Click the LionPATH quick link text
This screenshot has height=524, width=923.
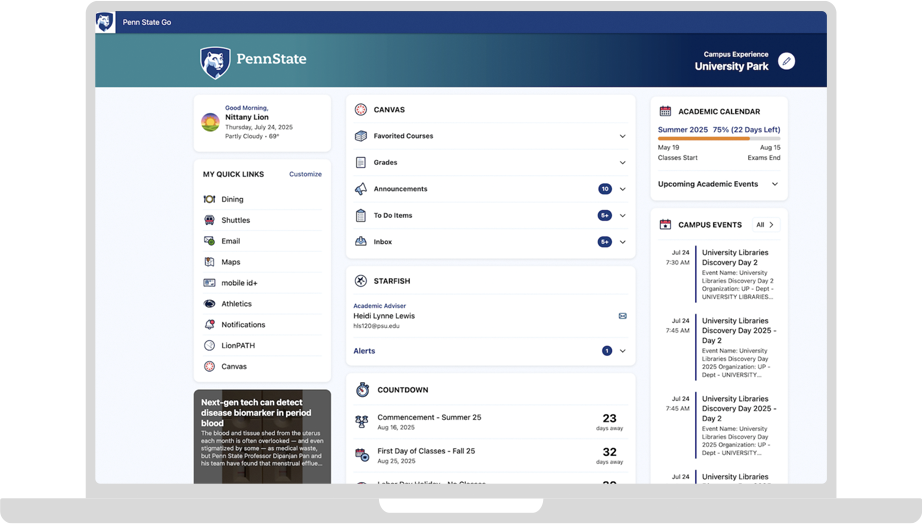coord(238,346)
